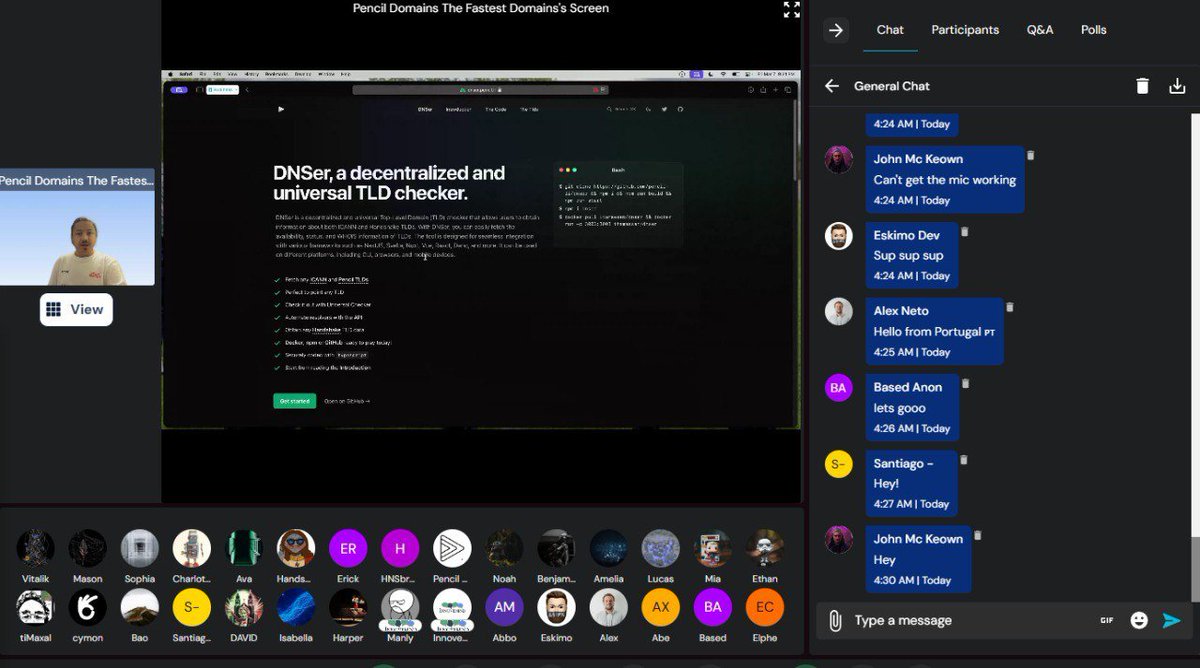Image resolution: width=1200 pixels, height=668 pixels.
Task: Open Based Anon's BA avatar in chat
Action: click(x=839, y=388)
